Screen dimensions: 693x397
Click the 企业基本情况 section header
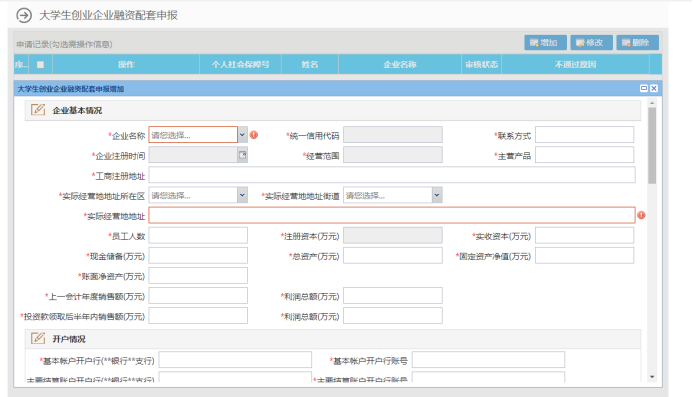tap(333, 110)
